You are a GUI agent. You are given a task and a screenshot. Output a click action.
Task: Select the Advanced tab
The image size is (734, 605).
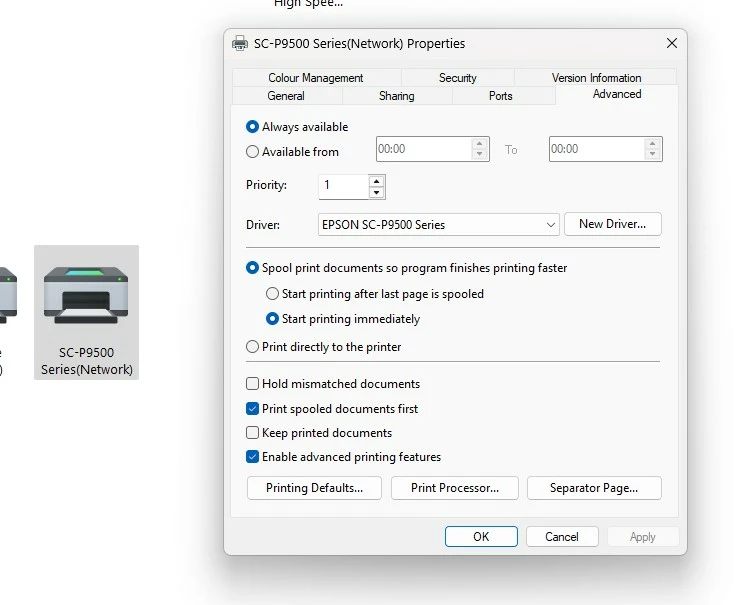click(x=617, y=94)
